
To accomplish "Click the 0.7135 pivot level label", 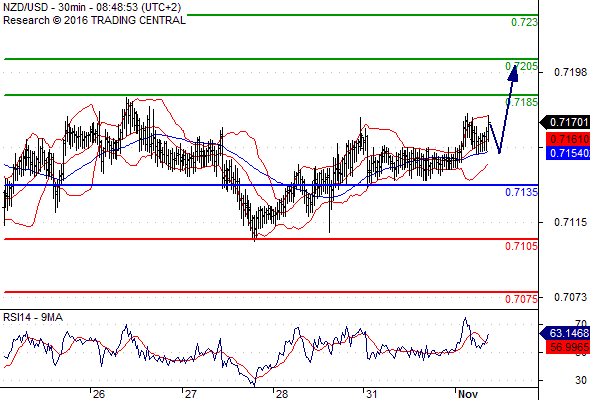I will point(521,192).
